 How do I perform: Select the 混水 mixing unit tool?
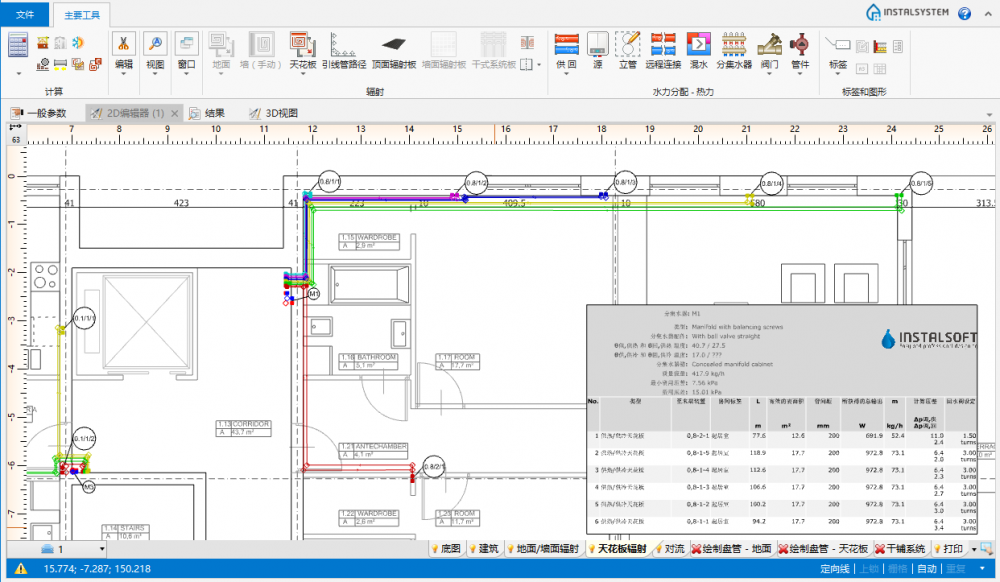click(698, 45)
